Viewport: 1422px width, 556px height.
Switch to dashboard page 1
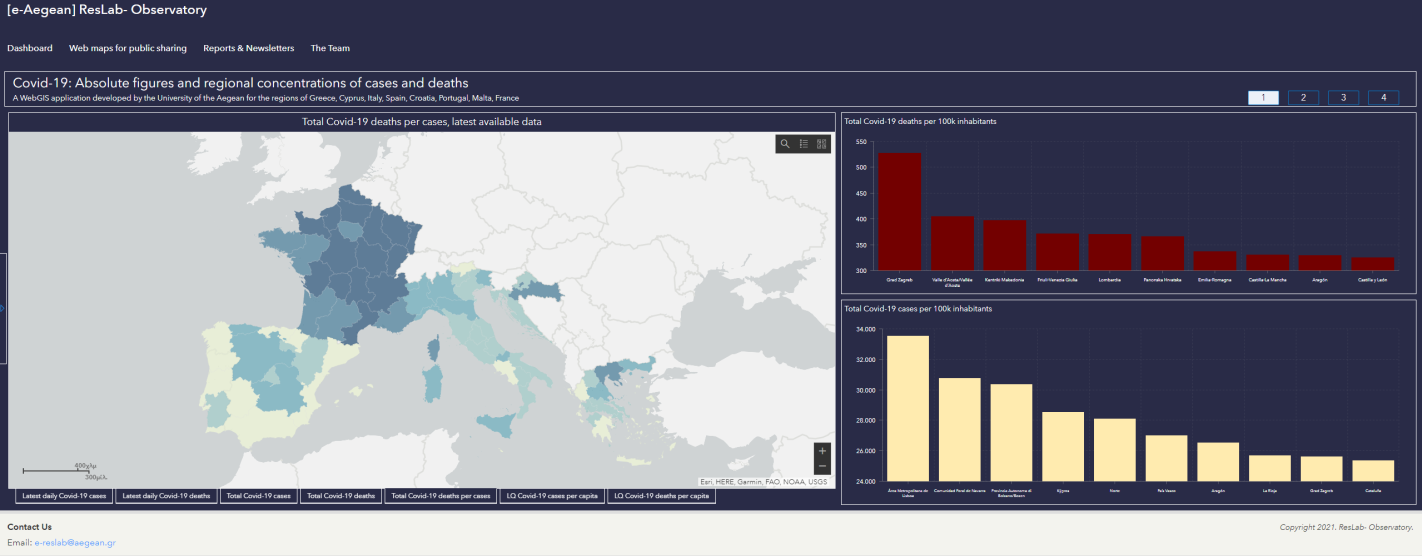click(x=1263, y=97)
